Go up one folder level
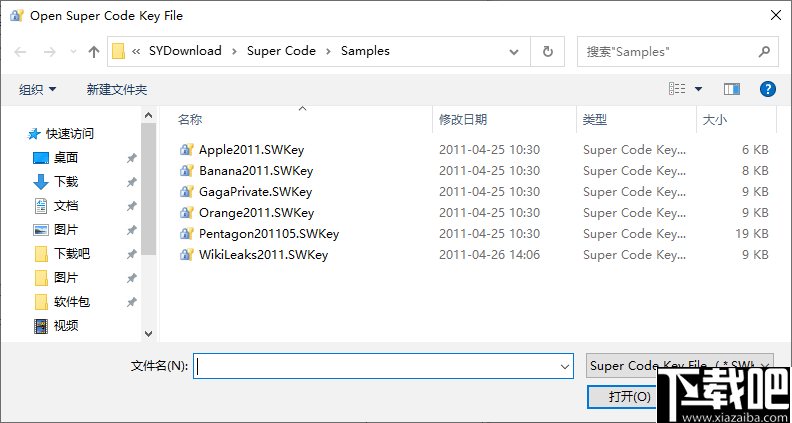 pos(93,52)
